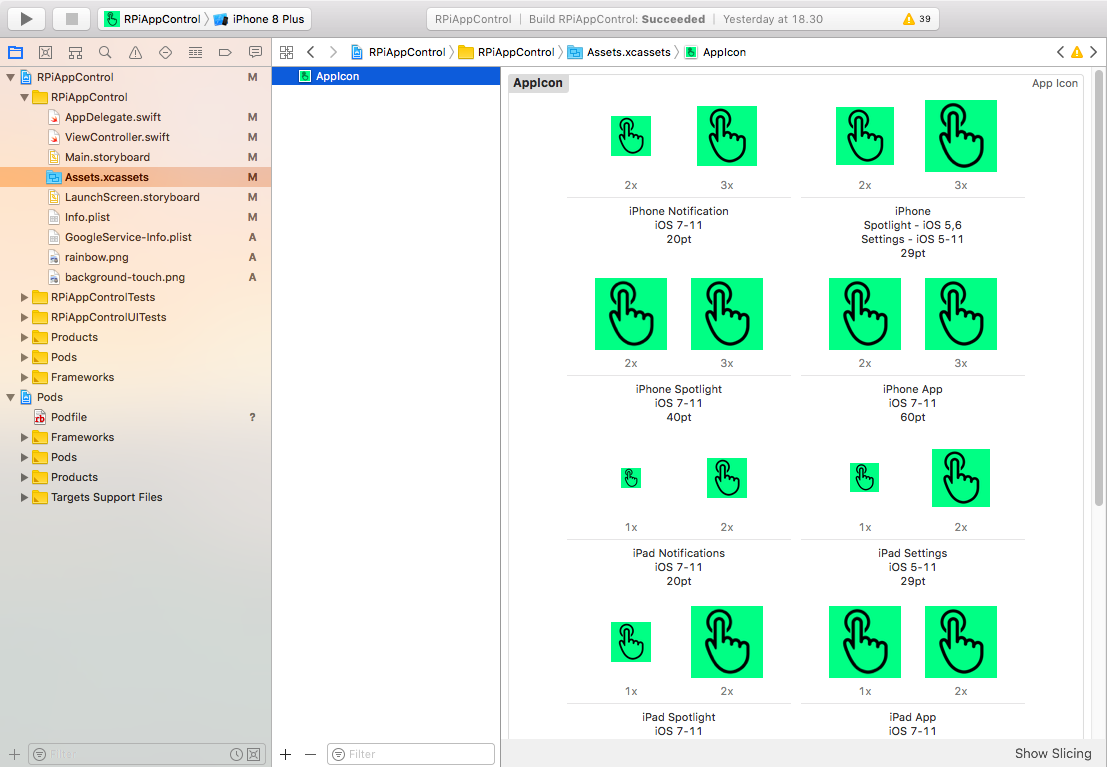The width and height of the screenshot is (1107, 767).
Task: Select the Test navigator
Action: [x=164, y=51]
